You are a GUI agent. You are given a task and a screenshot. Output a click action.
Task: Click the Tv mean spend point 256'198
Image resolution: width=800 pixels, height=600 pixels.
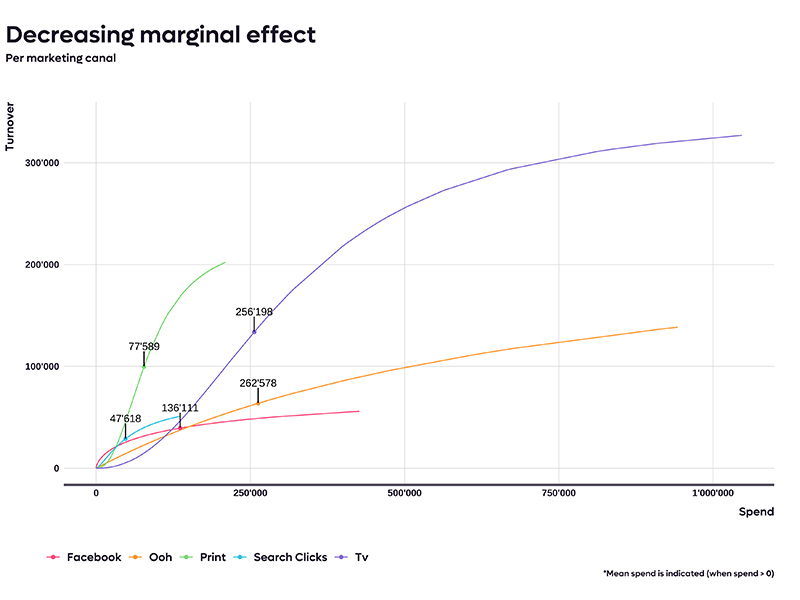254,332
